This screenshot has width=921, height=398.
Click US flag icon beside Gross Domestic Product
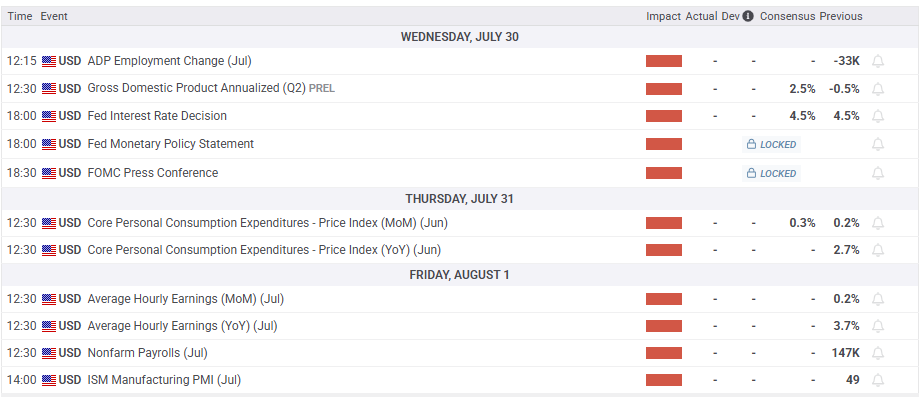tap(49, 89)
